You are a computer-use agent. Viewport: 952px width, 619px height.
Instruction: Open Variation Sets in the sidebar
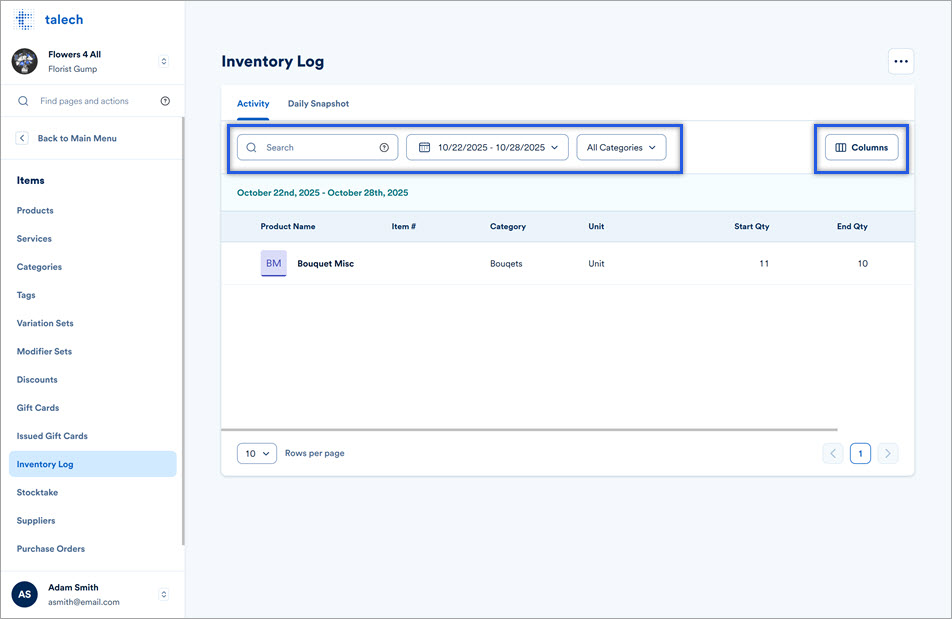[45, 323]
